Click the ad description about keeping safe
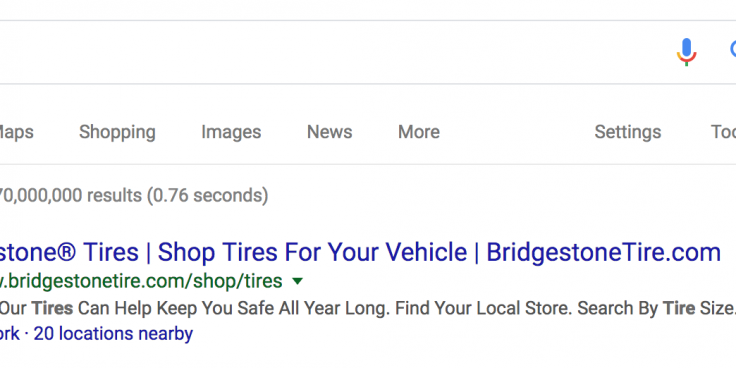 368,308
